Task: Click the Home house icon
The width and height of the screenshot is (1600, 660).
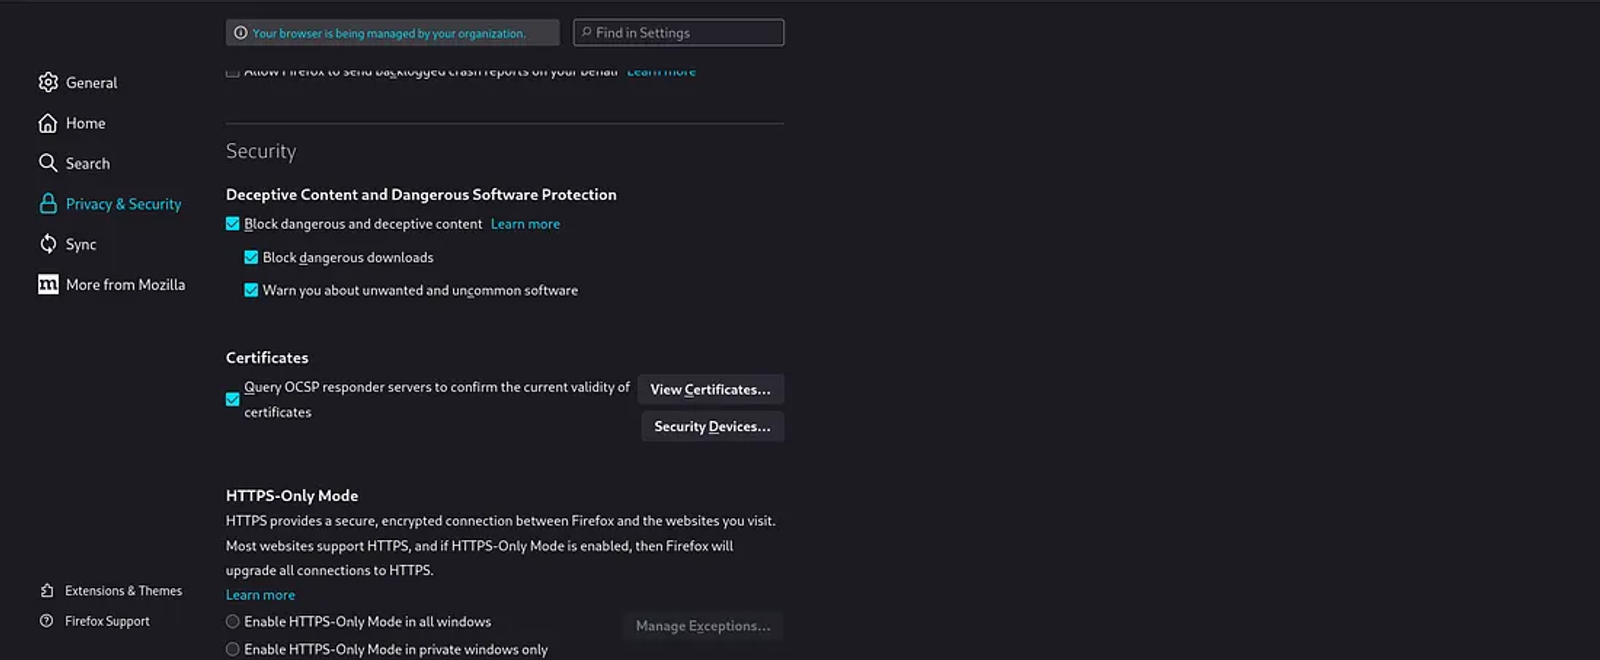Action: (48, 123)
